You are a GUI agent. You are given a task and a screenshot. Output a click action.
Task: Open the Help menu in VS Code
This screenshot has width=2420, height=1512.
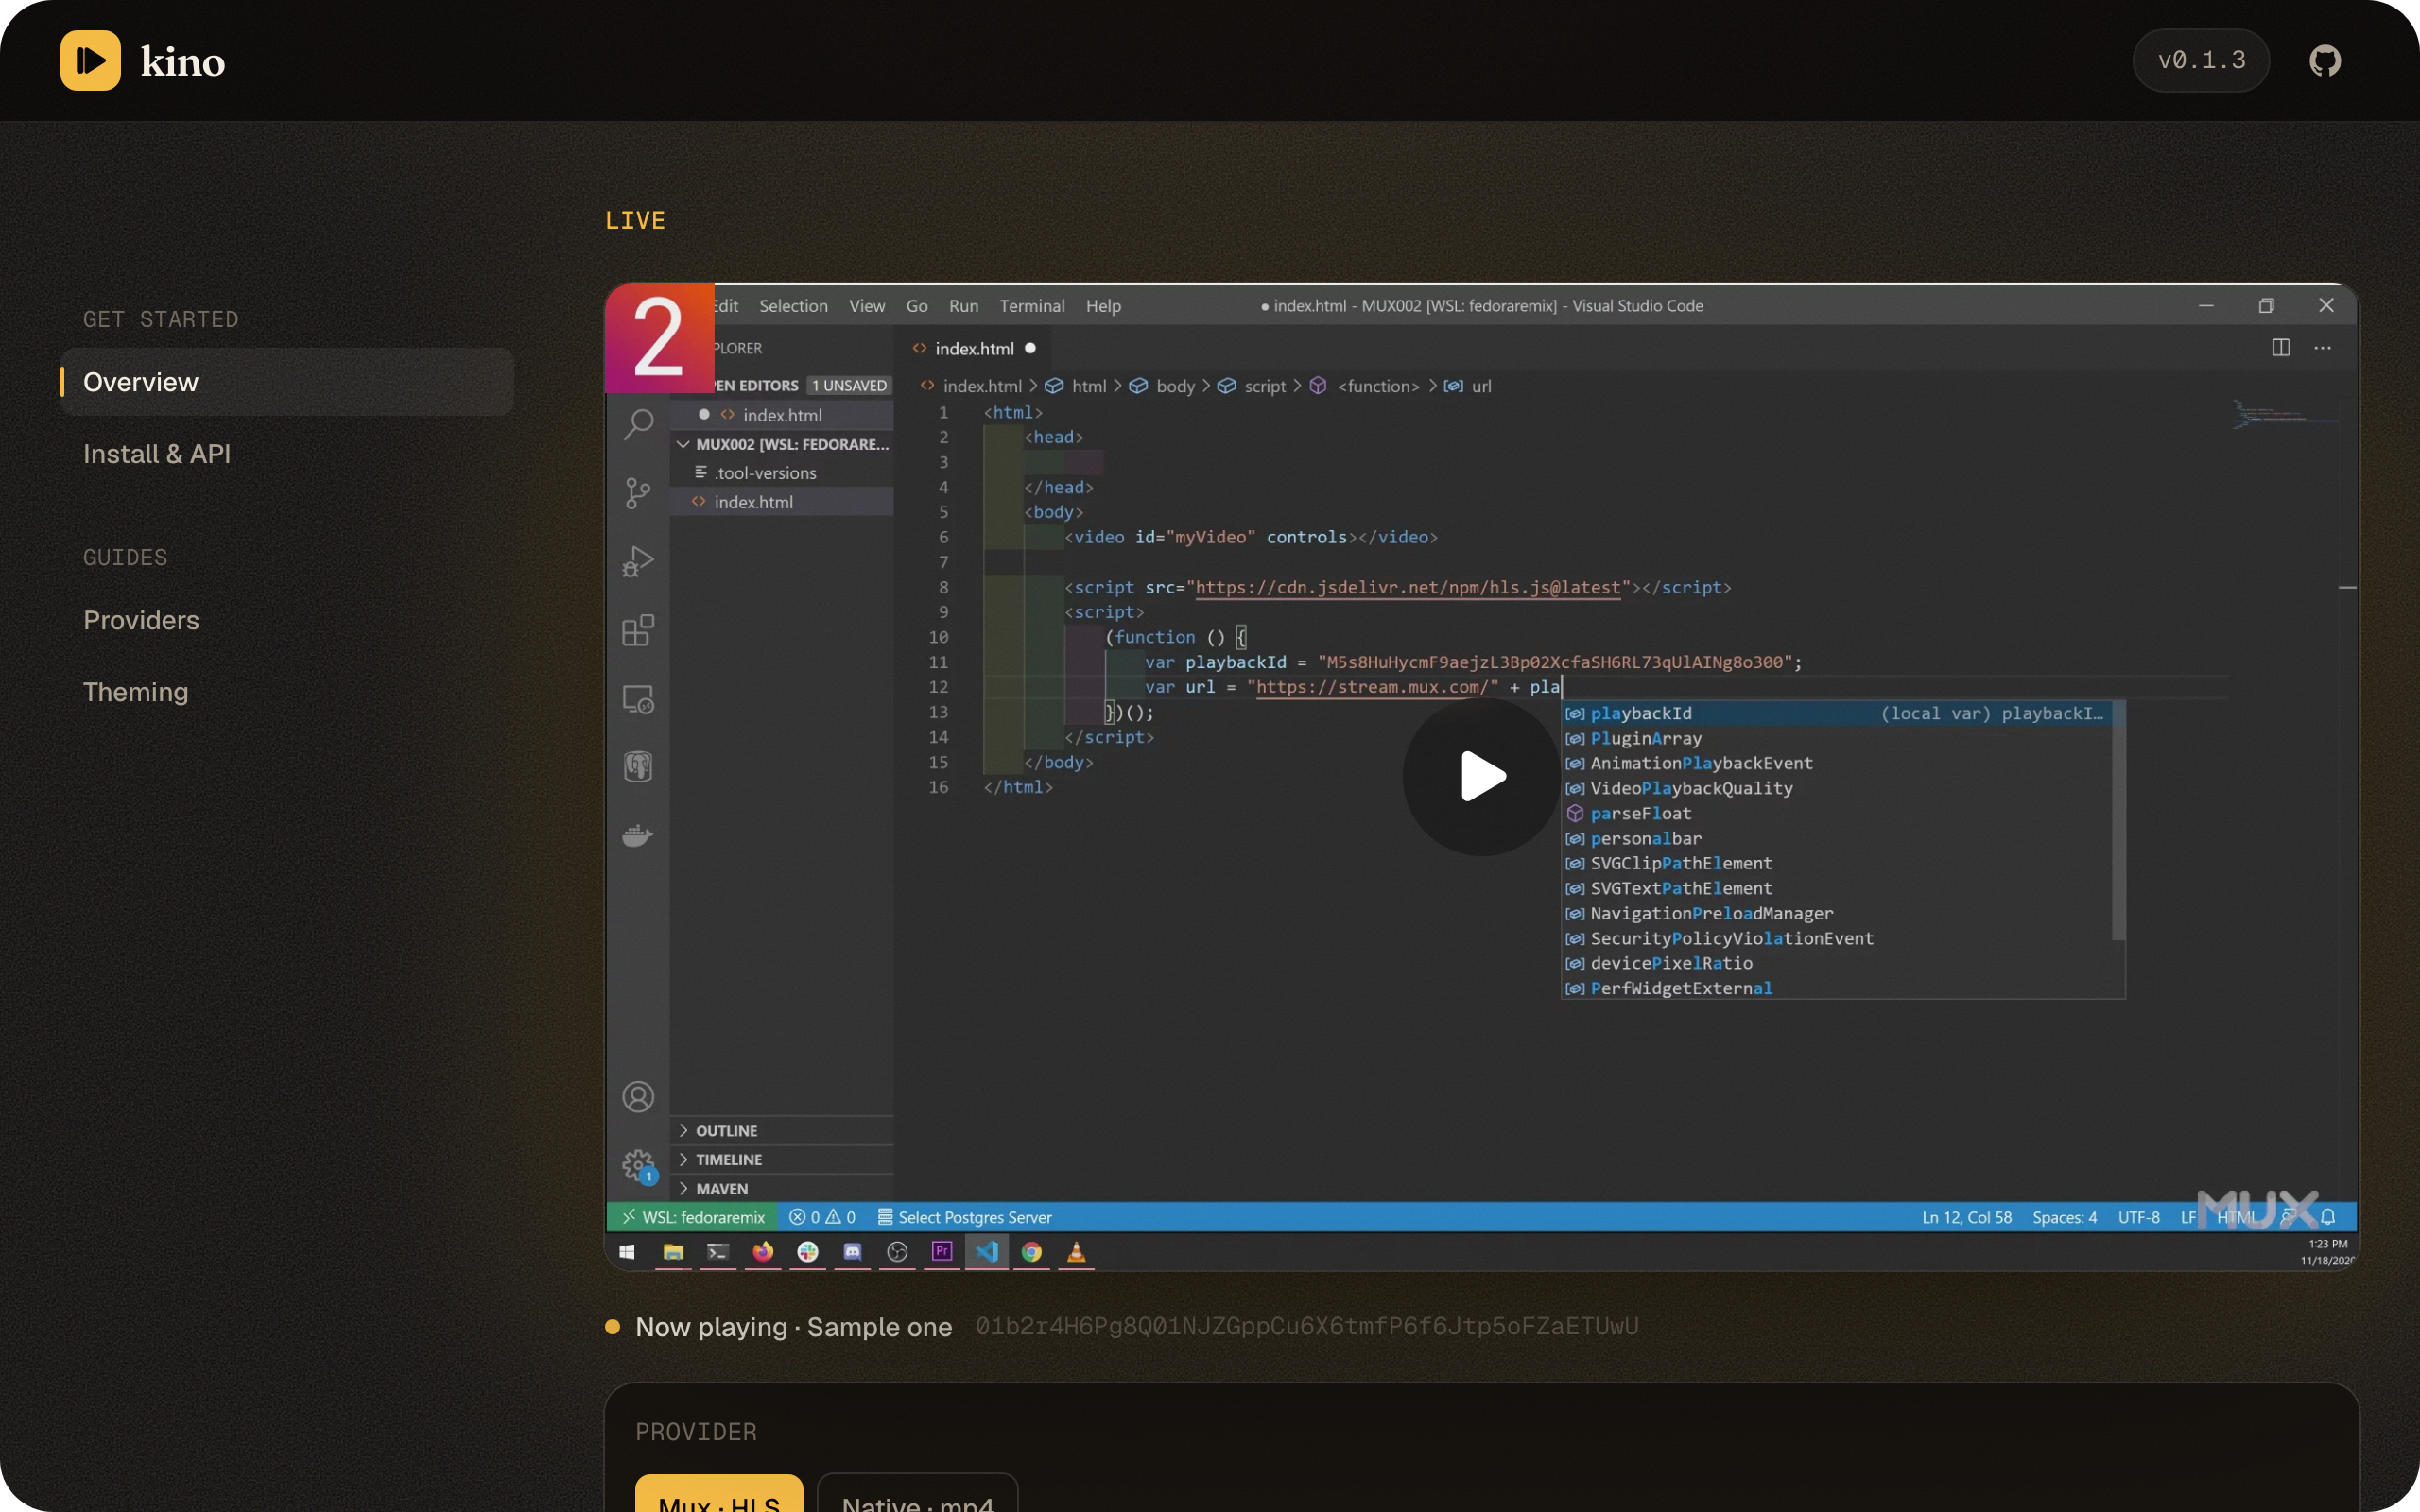pyautogui.click(x=1103, y=306)
